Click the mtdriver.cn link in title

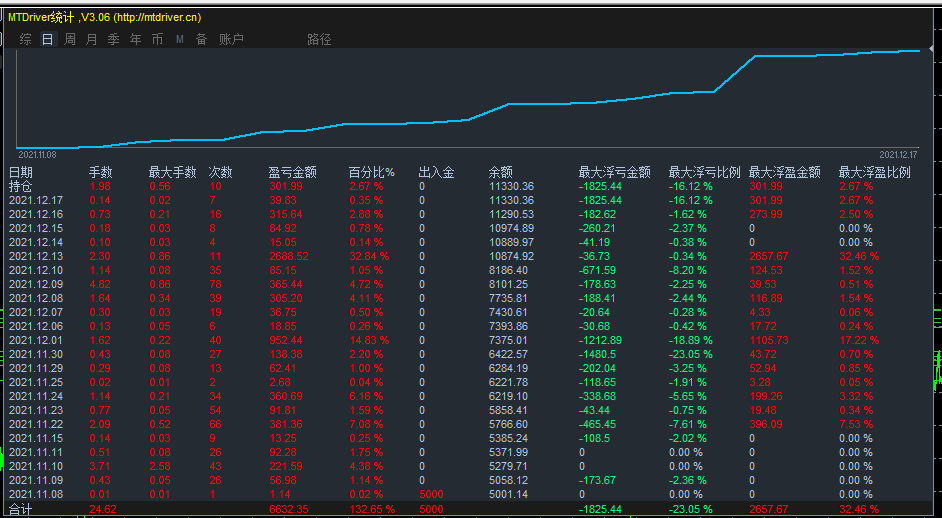tap(157, 17)
